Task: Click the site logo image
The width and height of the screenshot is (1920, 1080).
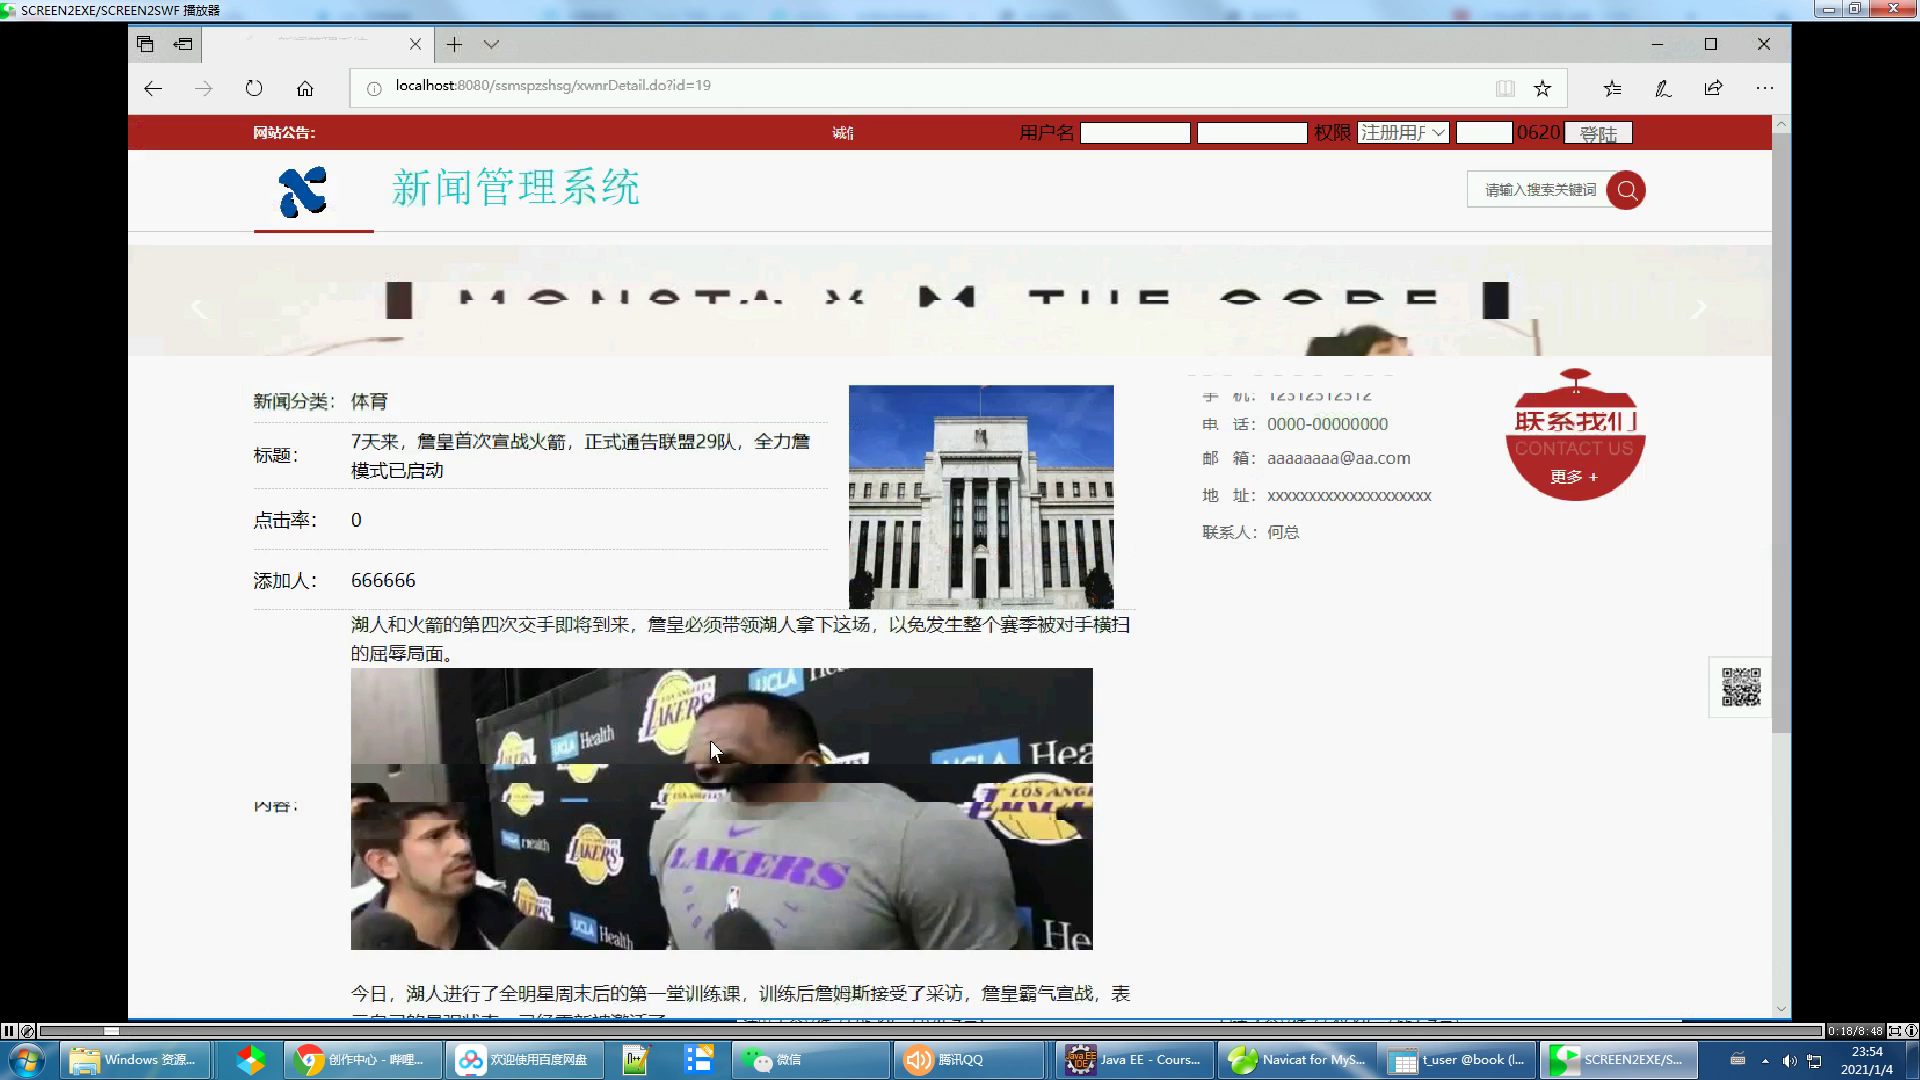Action: tap(303, 192)
